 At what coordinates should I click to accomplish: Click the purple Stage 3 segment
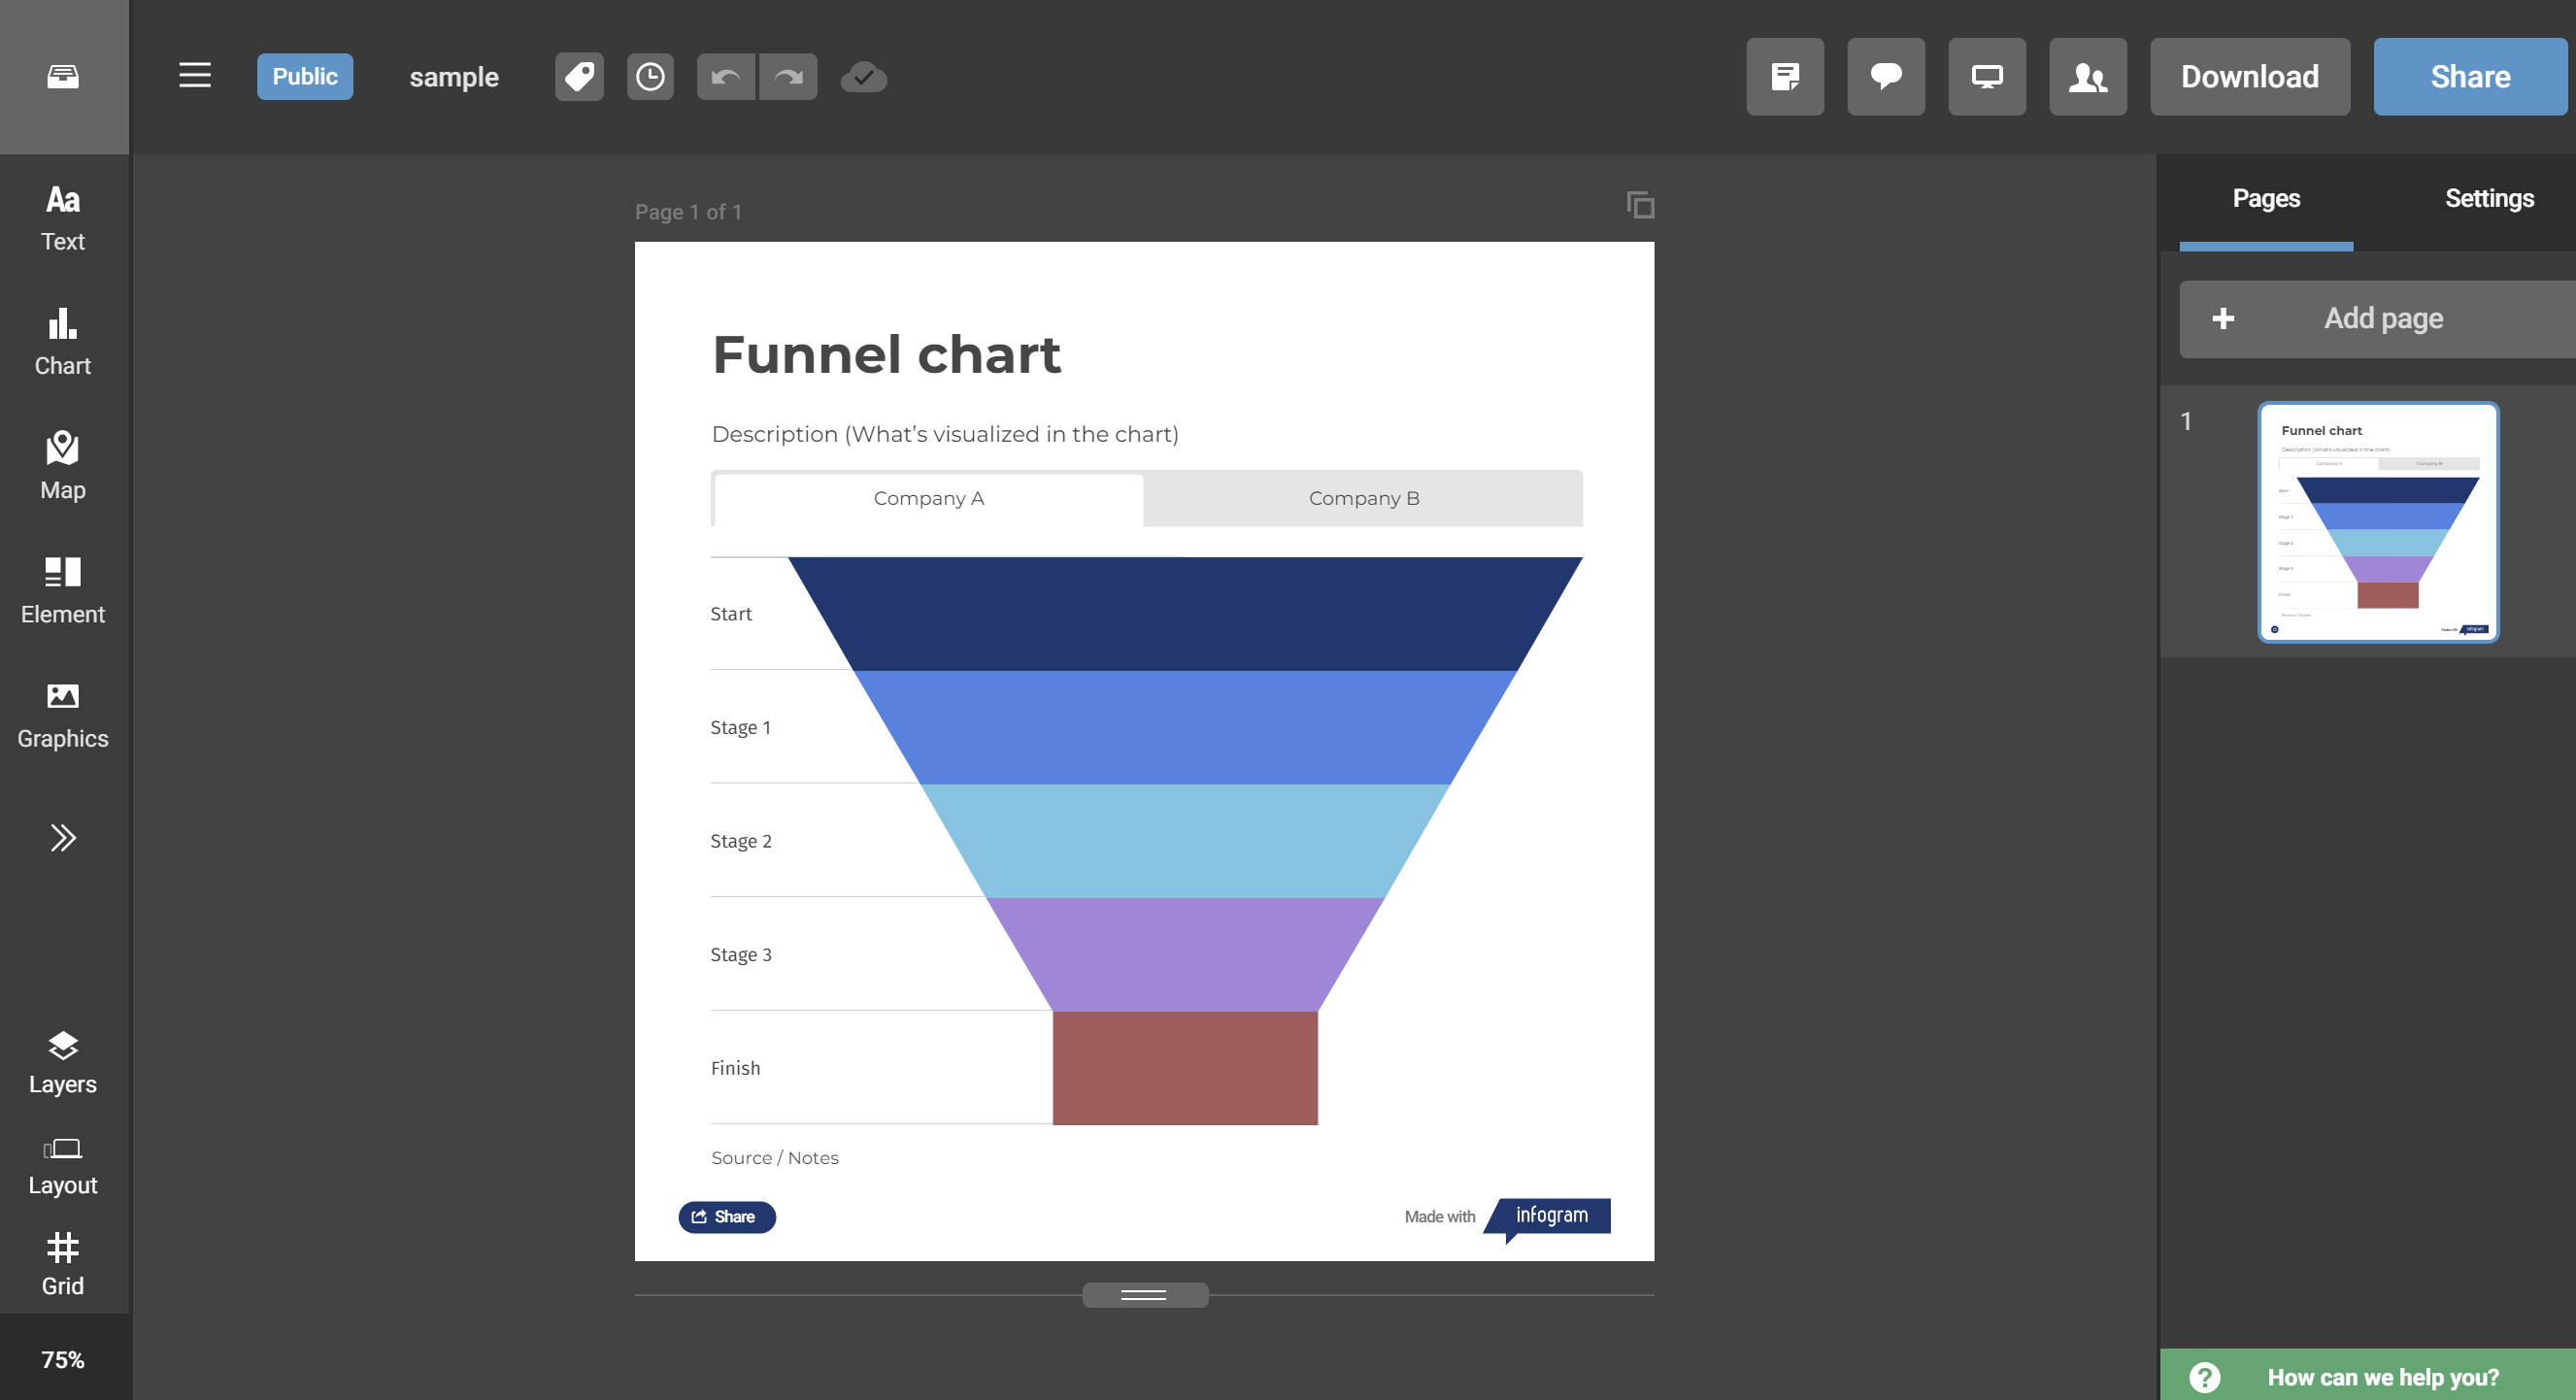(x=1185, y=955)
